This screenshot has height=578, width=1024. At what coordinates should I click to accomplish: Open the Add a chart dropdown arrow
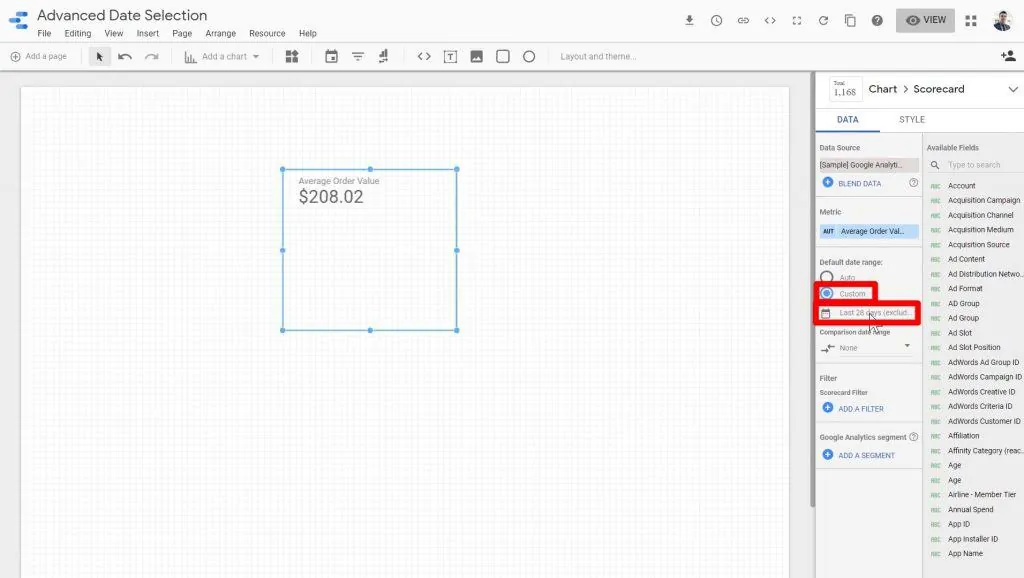click(256, 56)
